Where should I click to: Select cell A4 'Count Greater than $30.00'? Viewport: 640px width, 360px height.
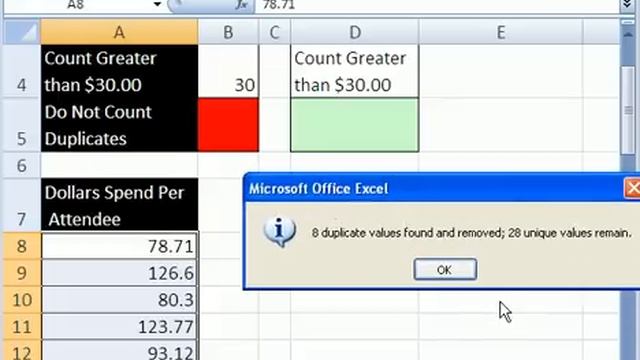pos(119,71)
